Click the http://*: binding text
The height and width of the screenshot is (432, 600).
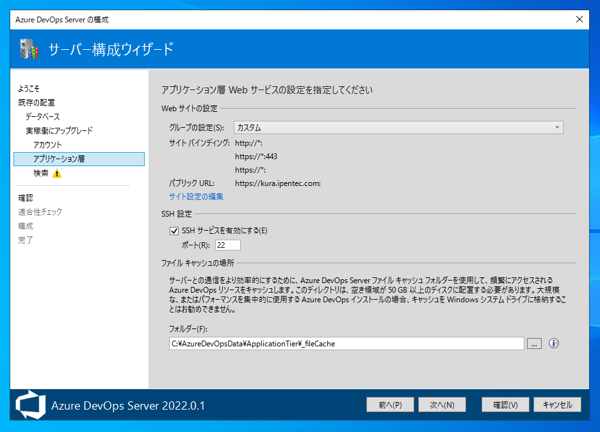249,143
